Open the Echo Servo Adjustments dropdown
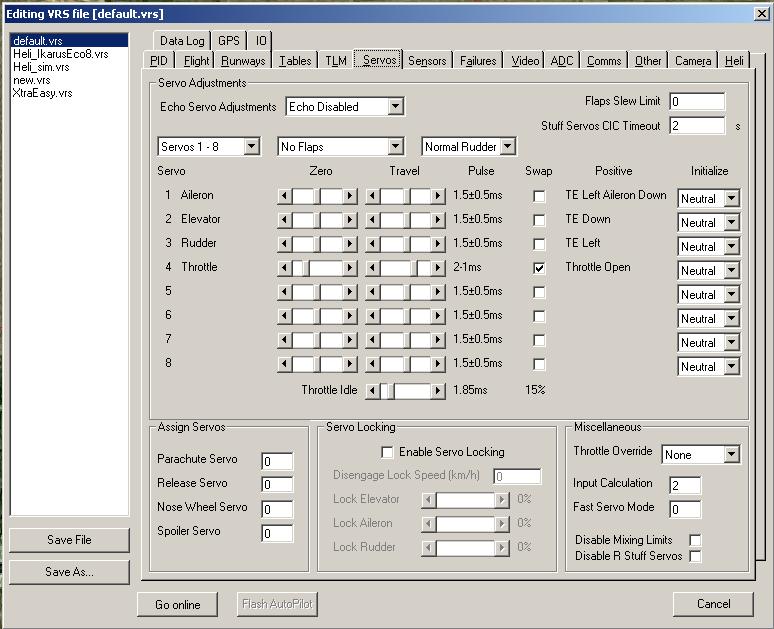774x629 pixels. pyautogui.click(x=396, y=106)
